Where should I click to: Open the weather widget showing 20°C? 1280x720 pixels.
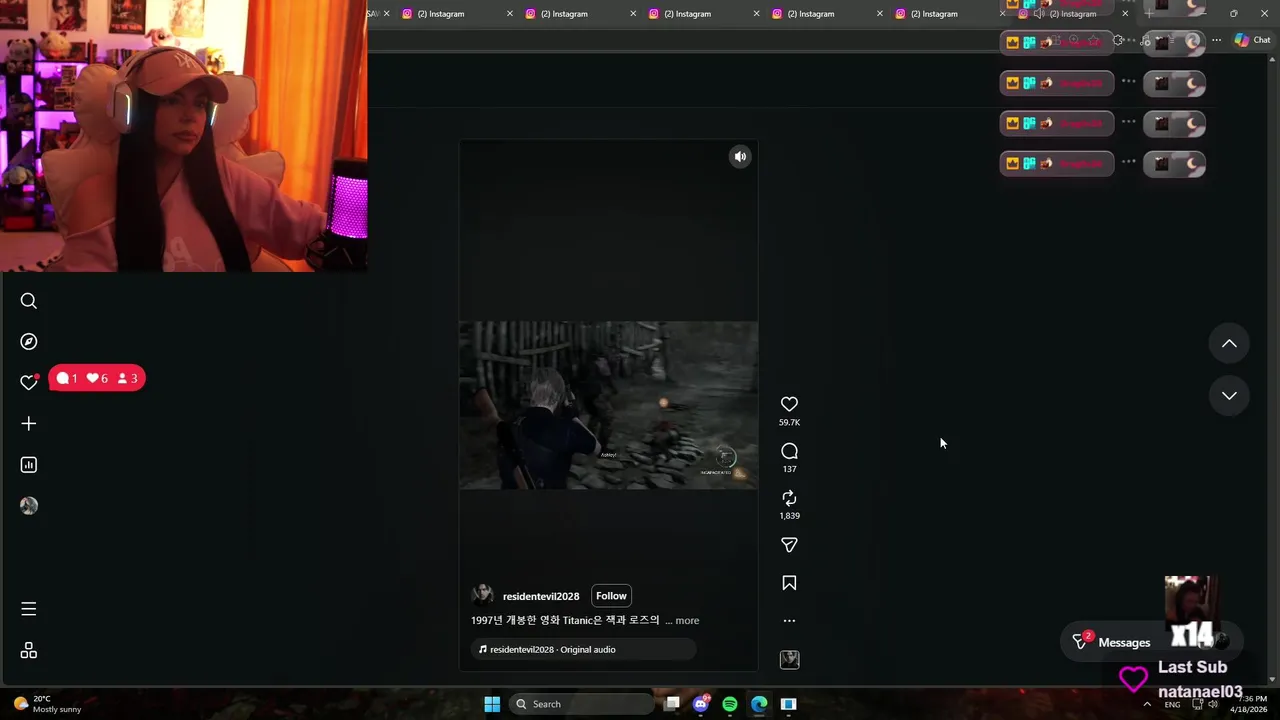coord(48,704)
